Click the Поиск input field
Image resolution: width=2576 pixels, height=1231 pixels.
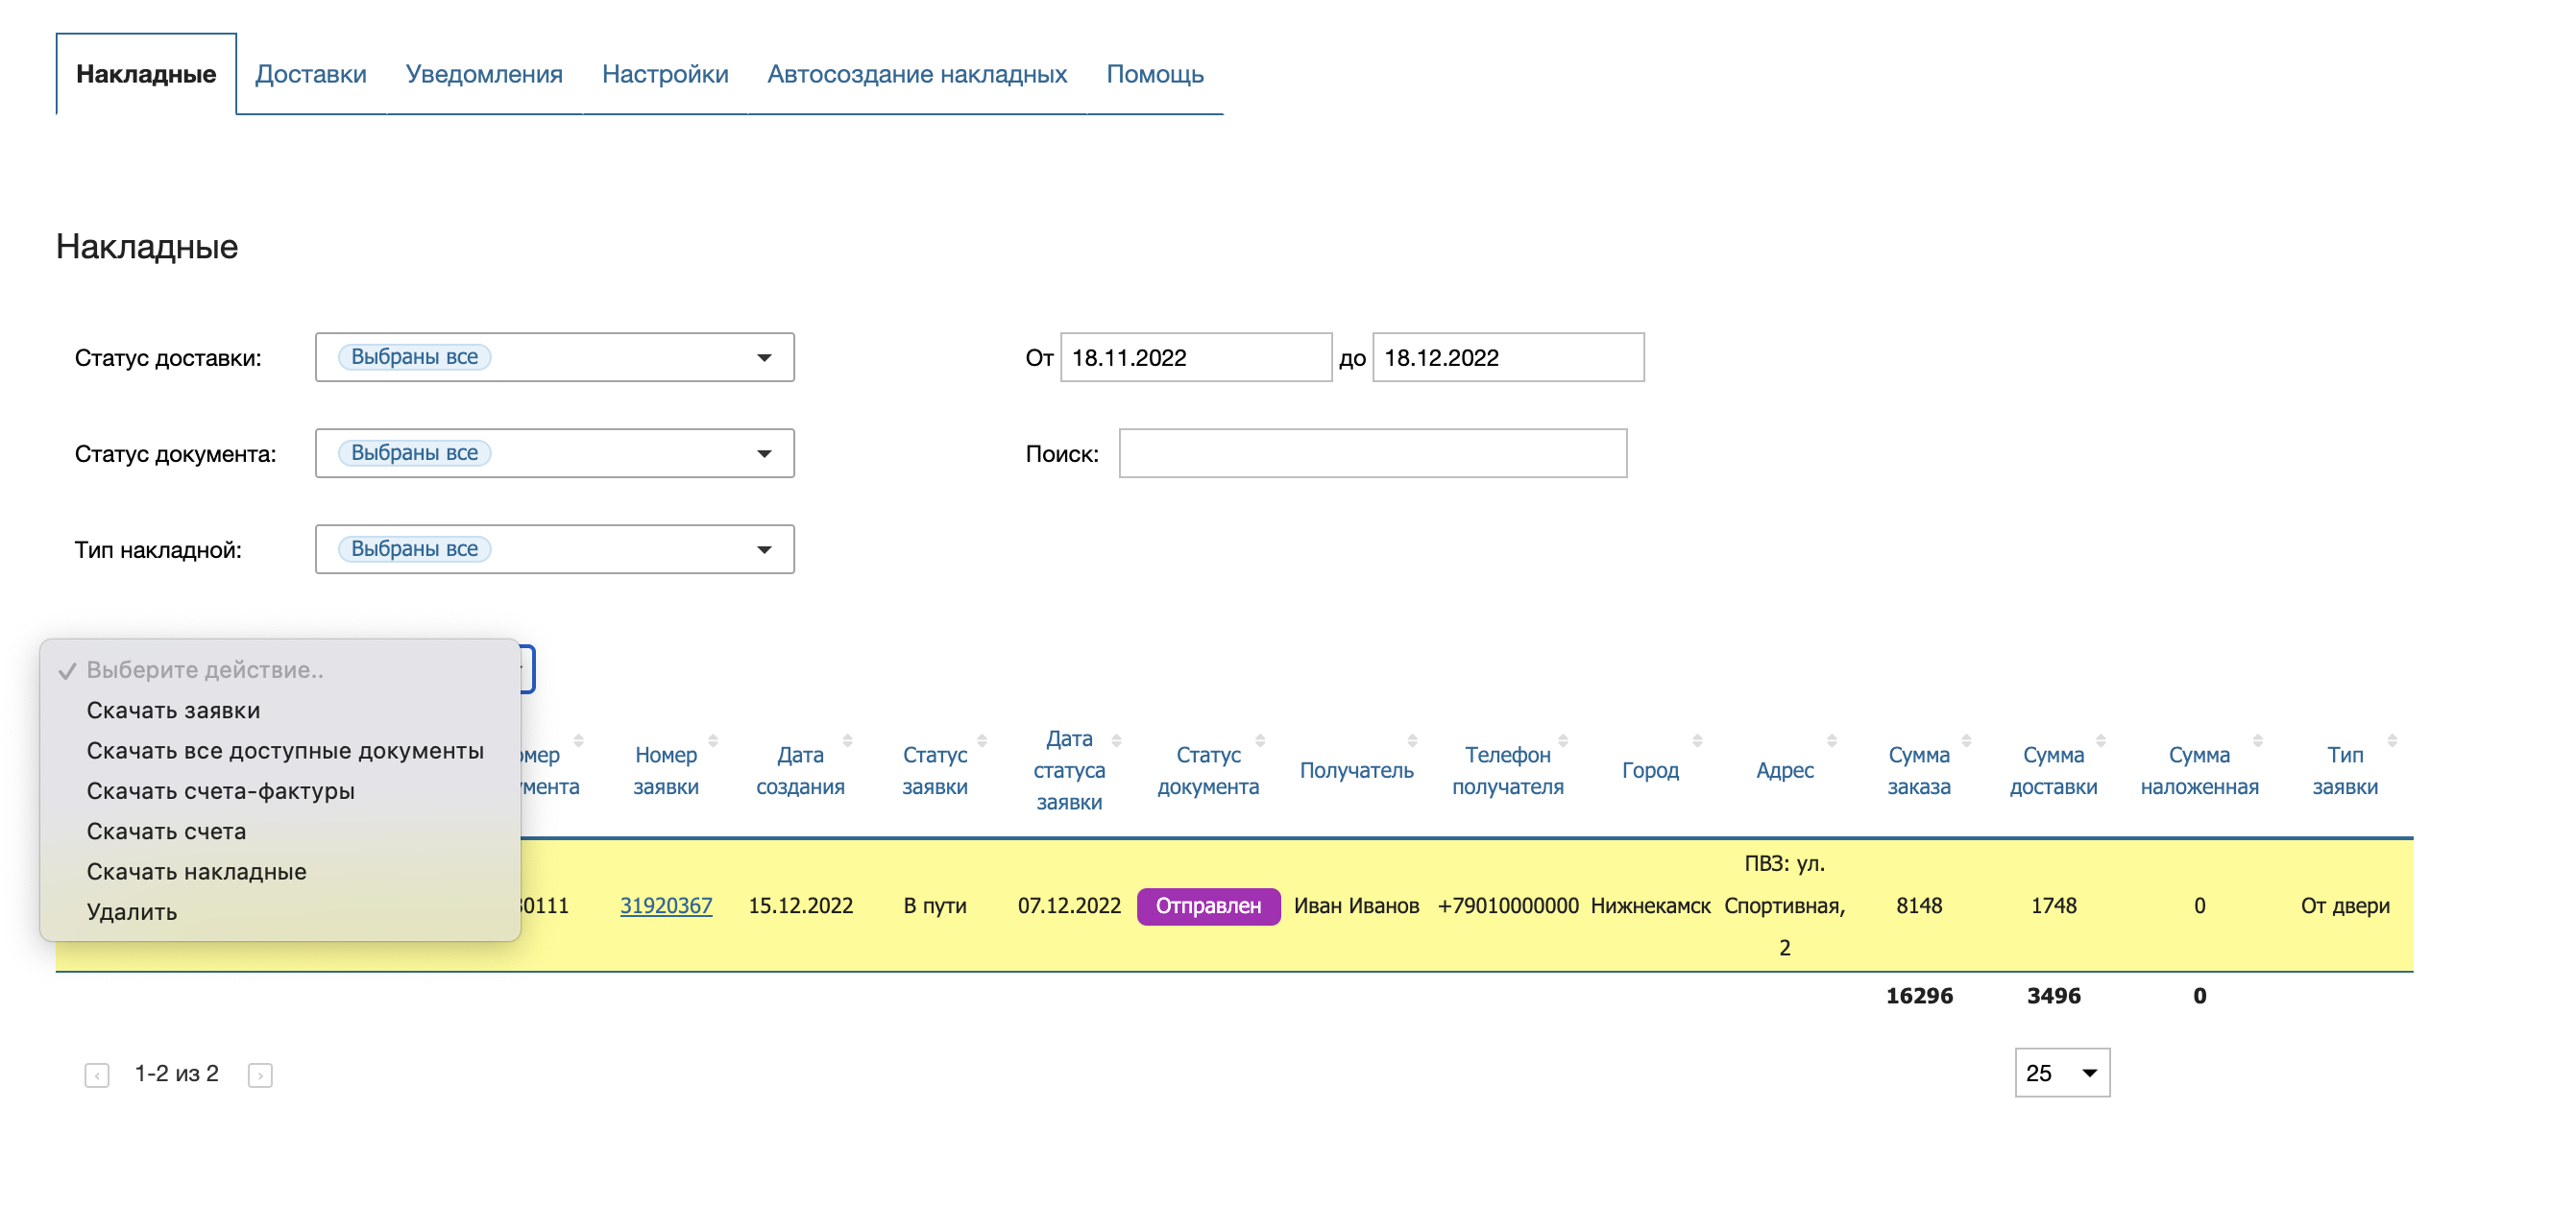[x=1372, y=453]
